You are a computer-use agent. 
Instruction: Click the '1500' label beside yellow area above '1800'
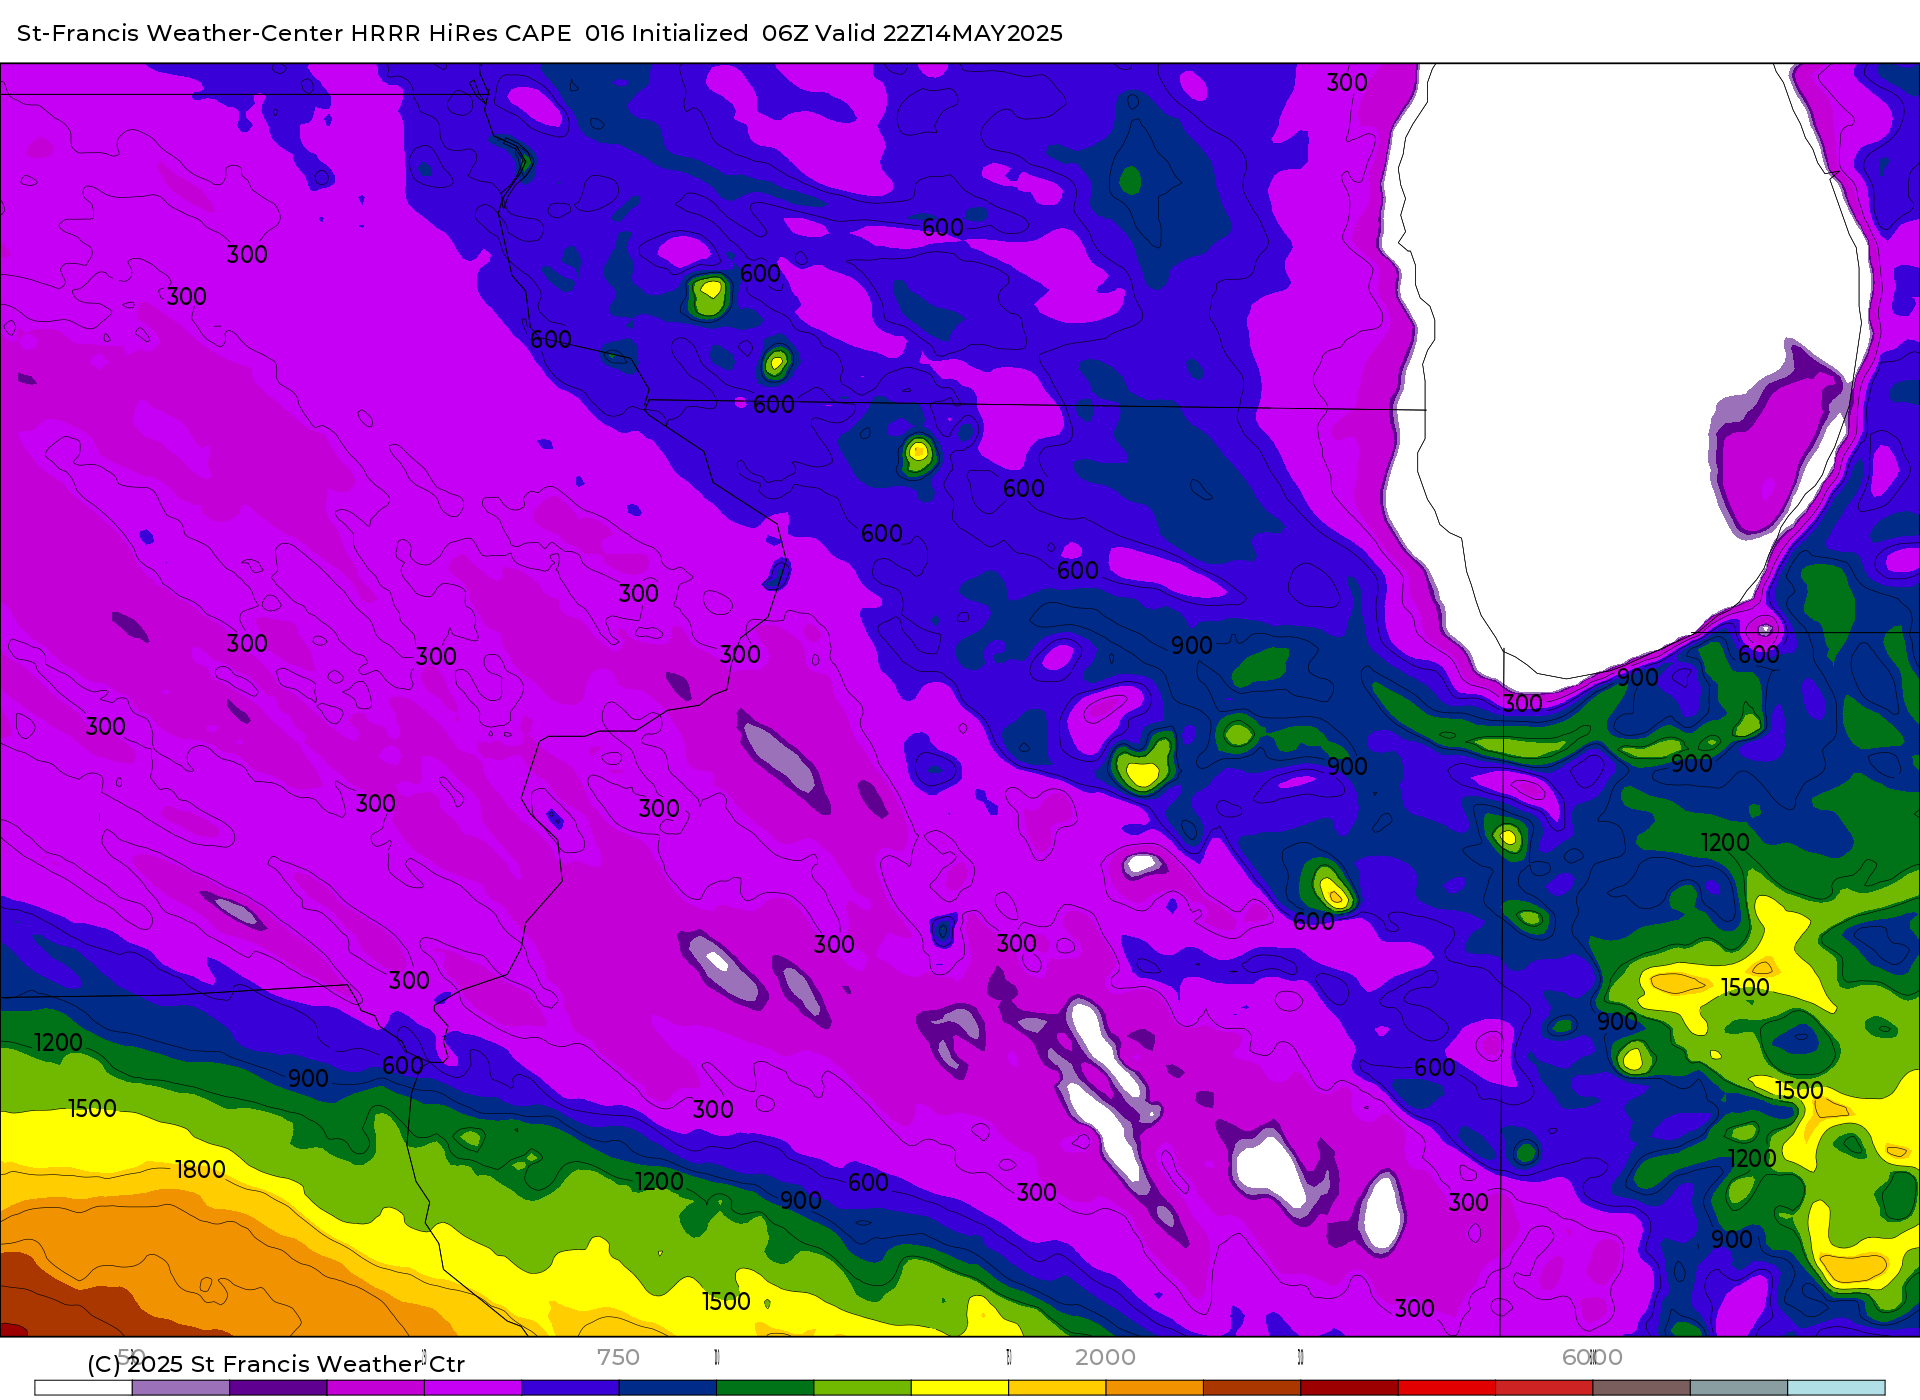coord(92,1108)
